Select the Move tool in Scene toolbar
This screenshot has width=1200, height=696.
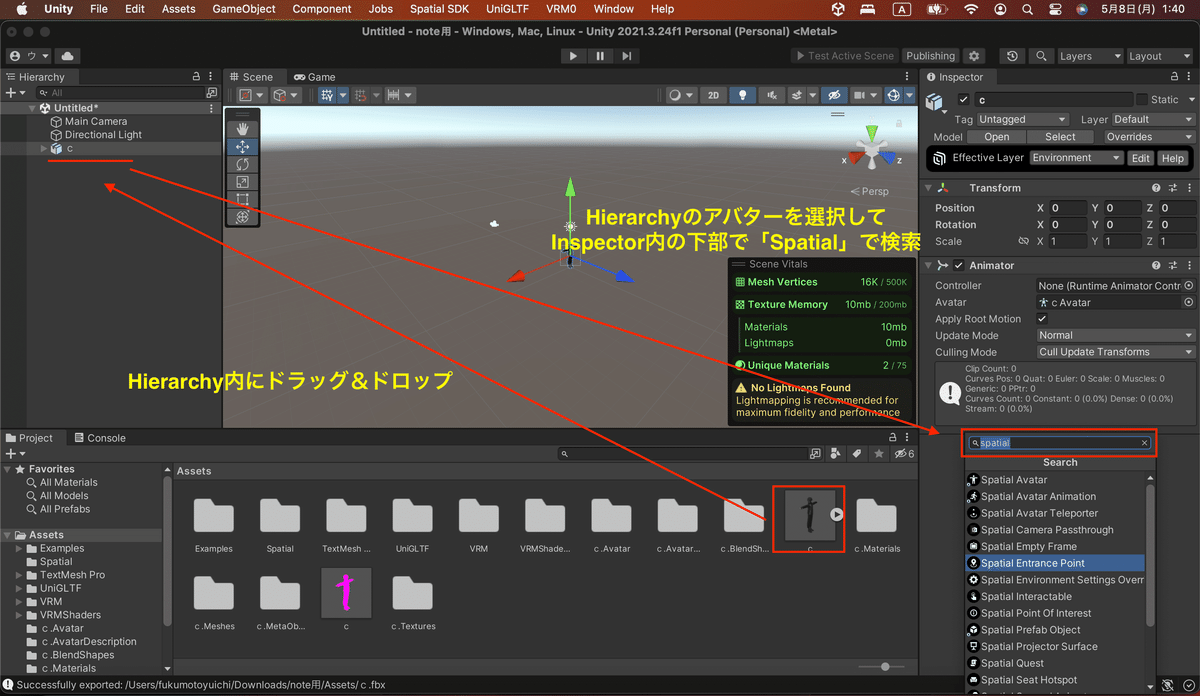point(242,147)
